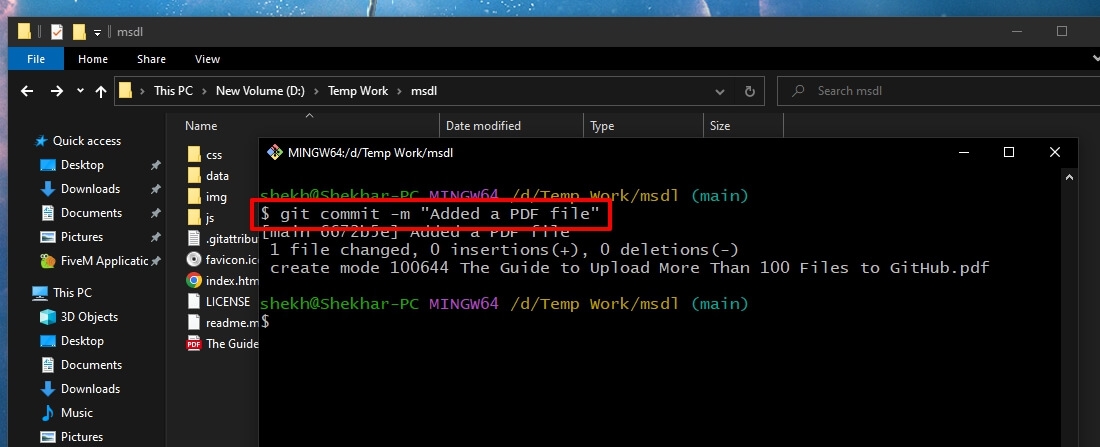Sort files by Date modified column
The width and height of the screenshot is (1100, 447).
pos(483,126)
